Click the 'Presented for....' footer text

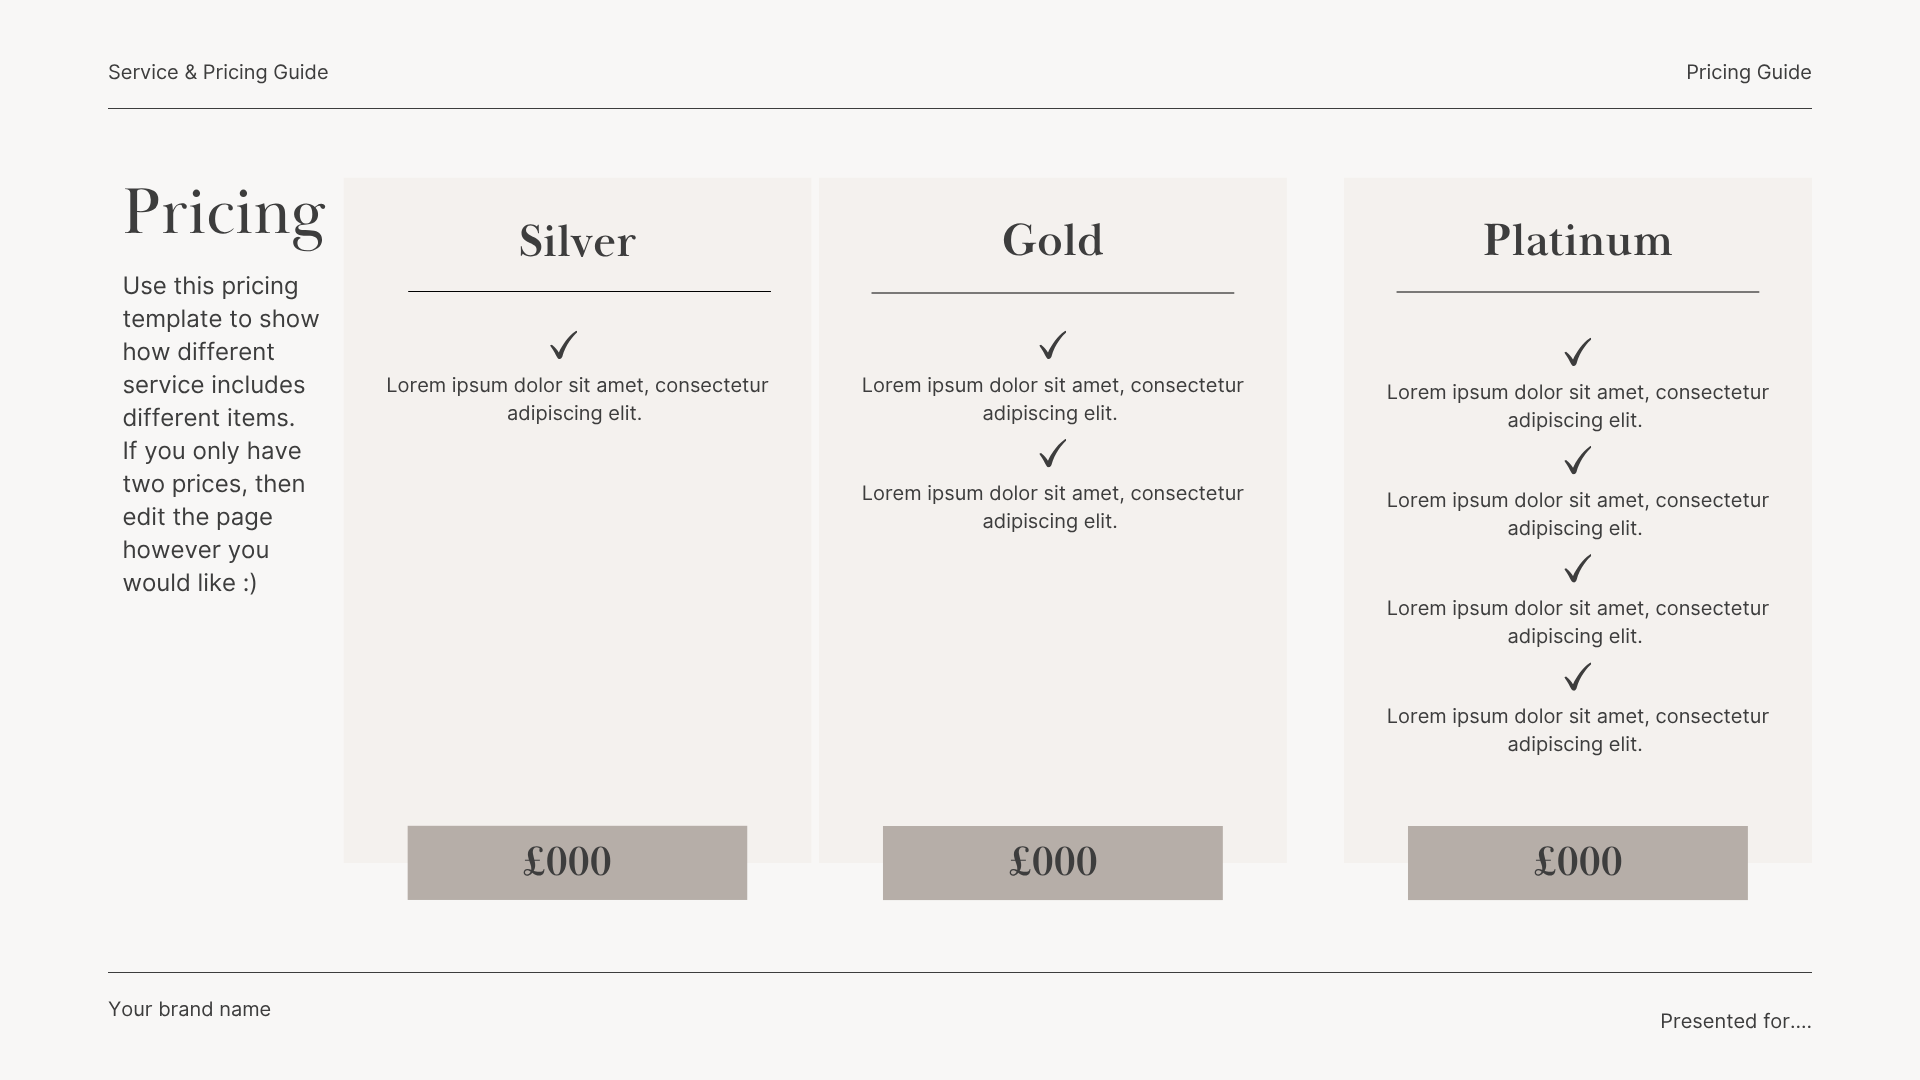(x=1735, y=1021)
